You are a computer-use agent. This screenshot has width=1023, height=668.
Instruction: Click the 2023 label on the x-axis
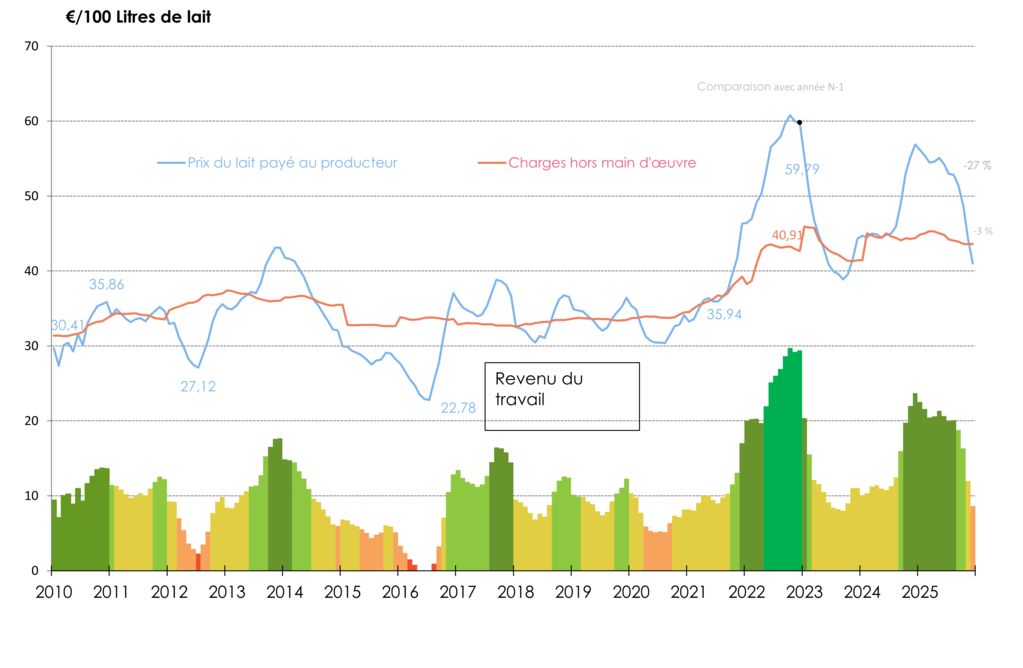[803, 591]
